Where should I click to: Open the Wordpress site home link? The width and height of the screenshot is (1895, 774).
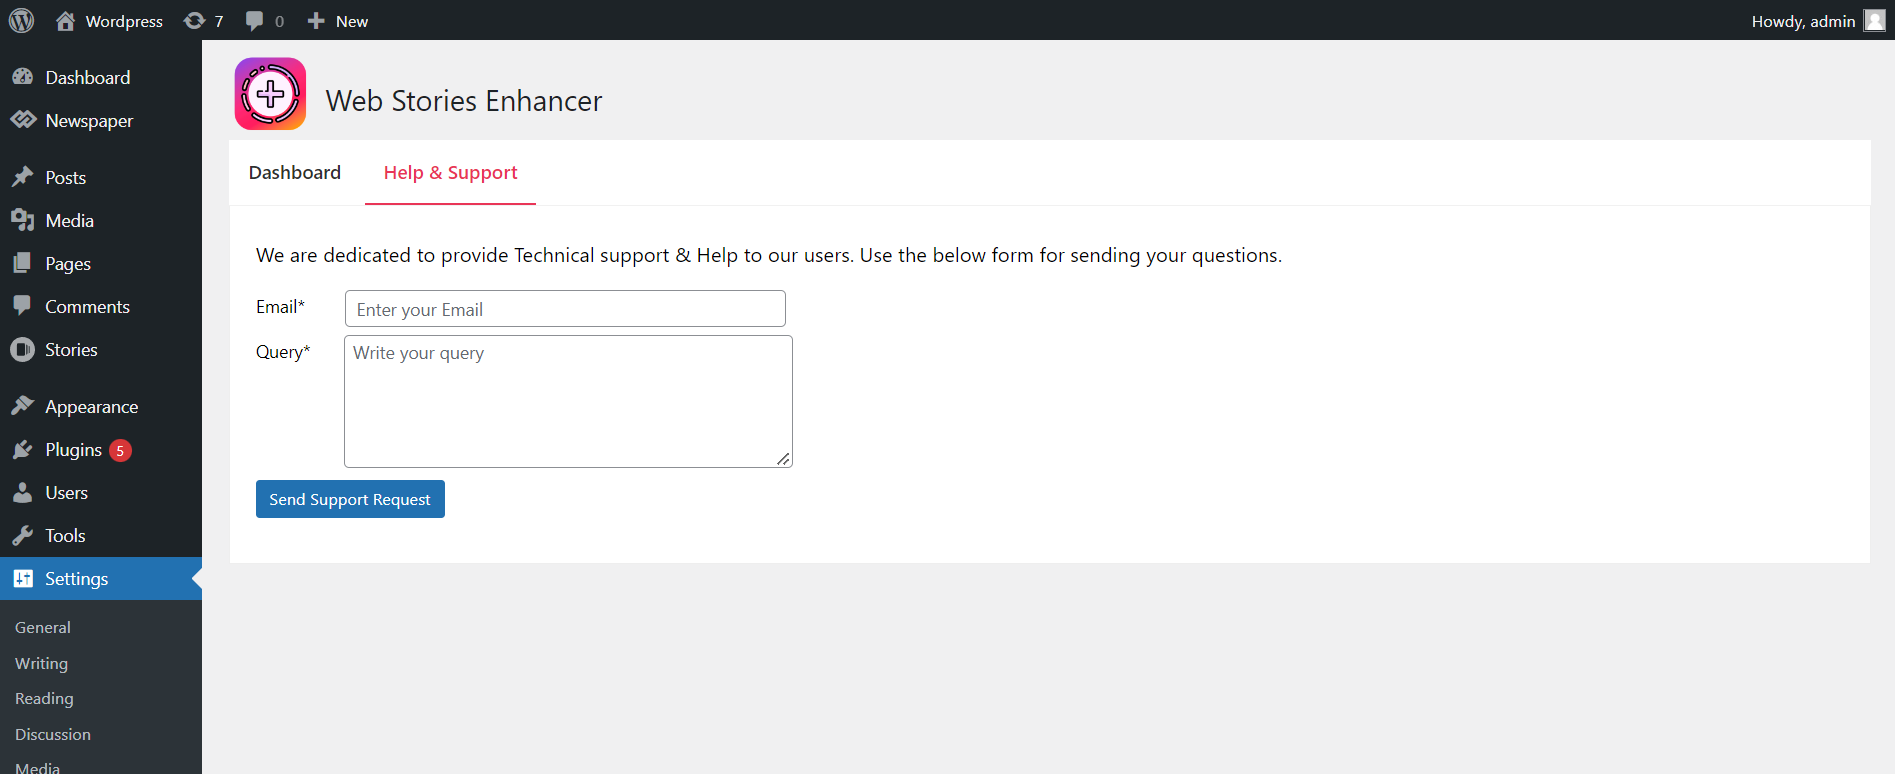pyautogui.click(x=109, y=21)
